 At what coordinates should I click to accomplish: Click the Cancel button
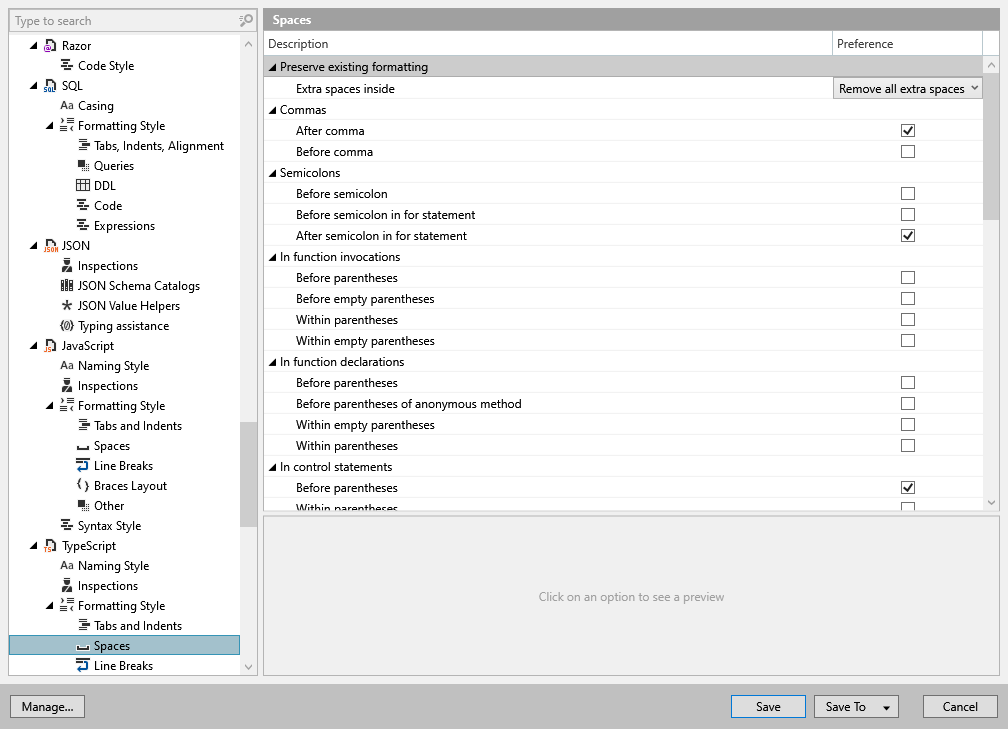pos(960,706)
